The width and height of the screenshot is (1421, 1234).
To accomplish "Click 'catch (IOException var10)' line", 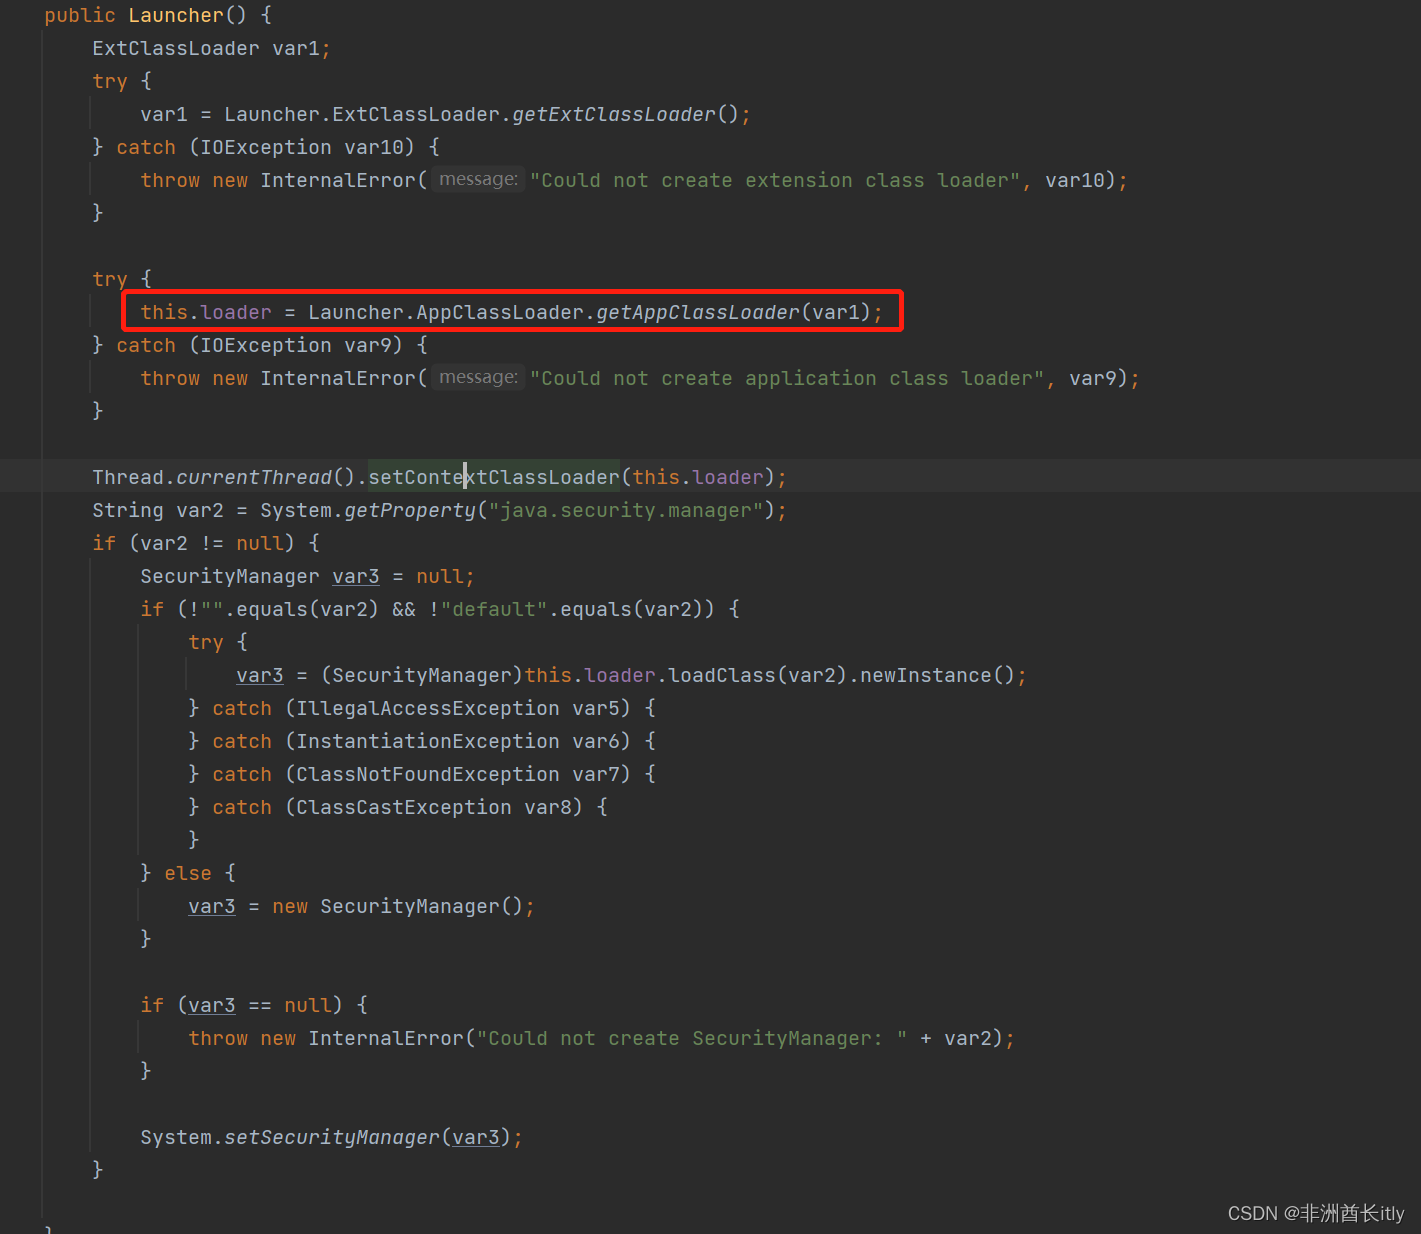I will click(x=266, y=147).
